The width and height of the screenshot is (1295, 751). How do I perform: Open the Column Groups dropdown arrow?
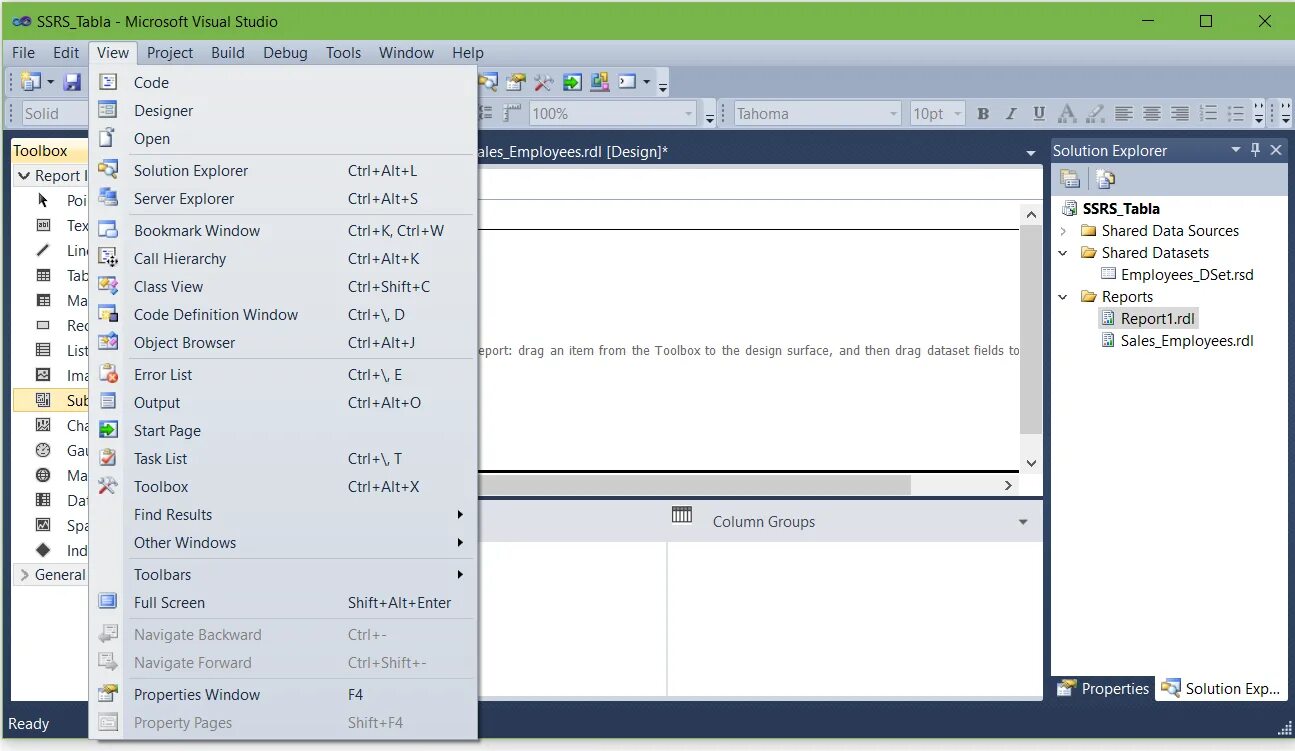point(1023,522)
